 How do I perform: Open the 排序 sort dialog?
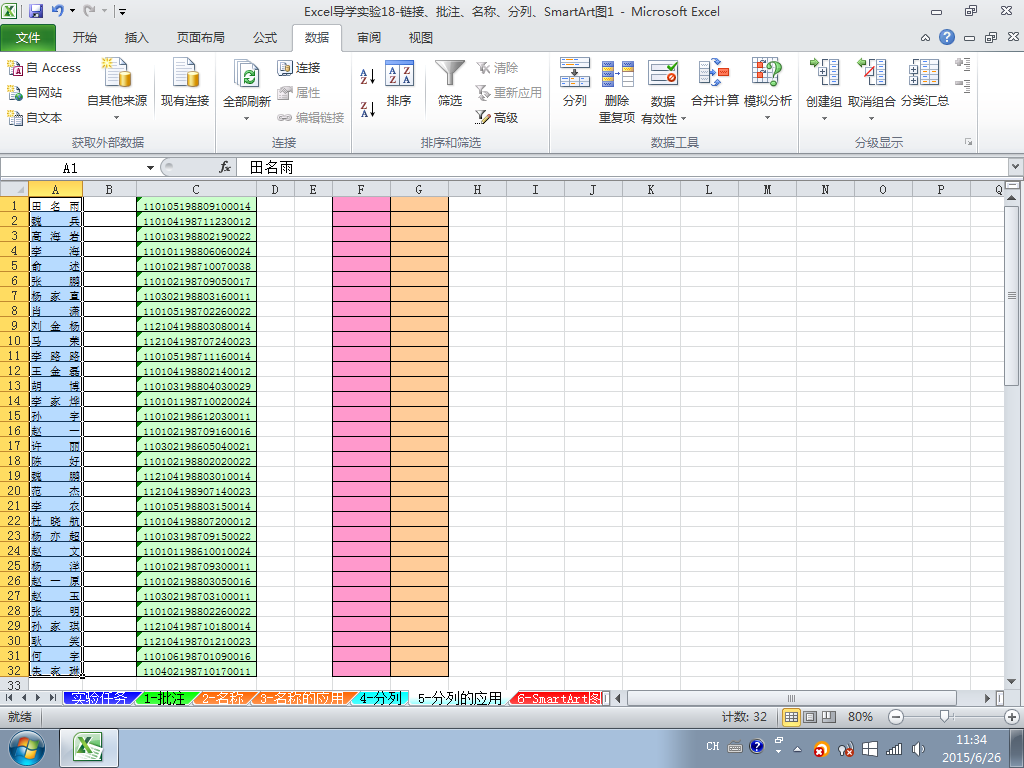[x=399, y=83]
